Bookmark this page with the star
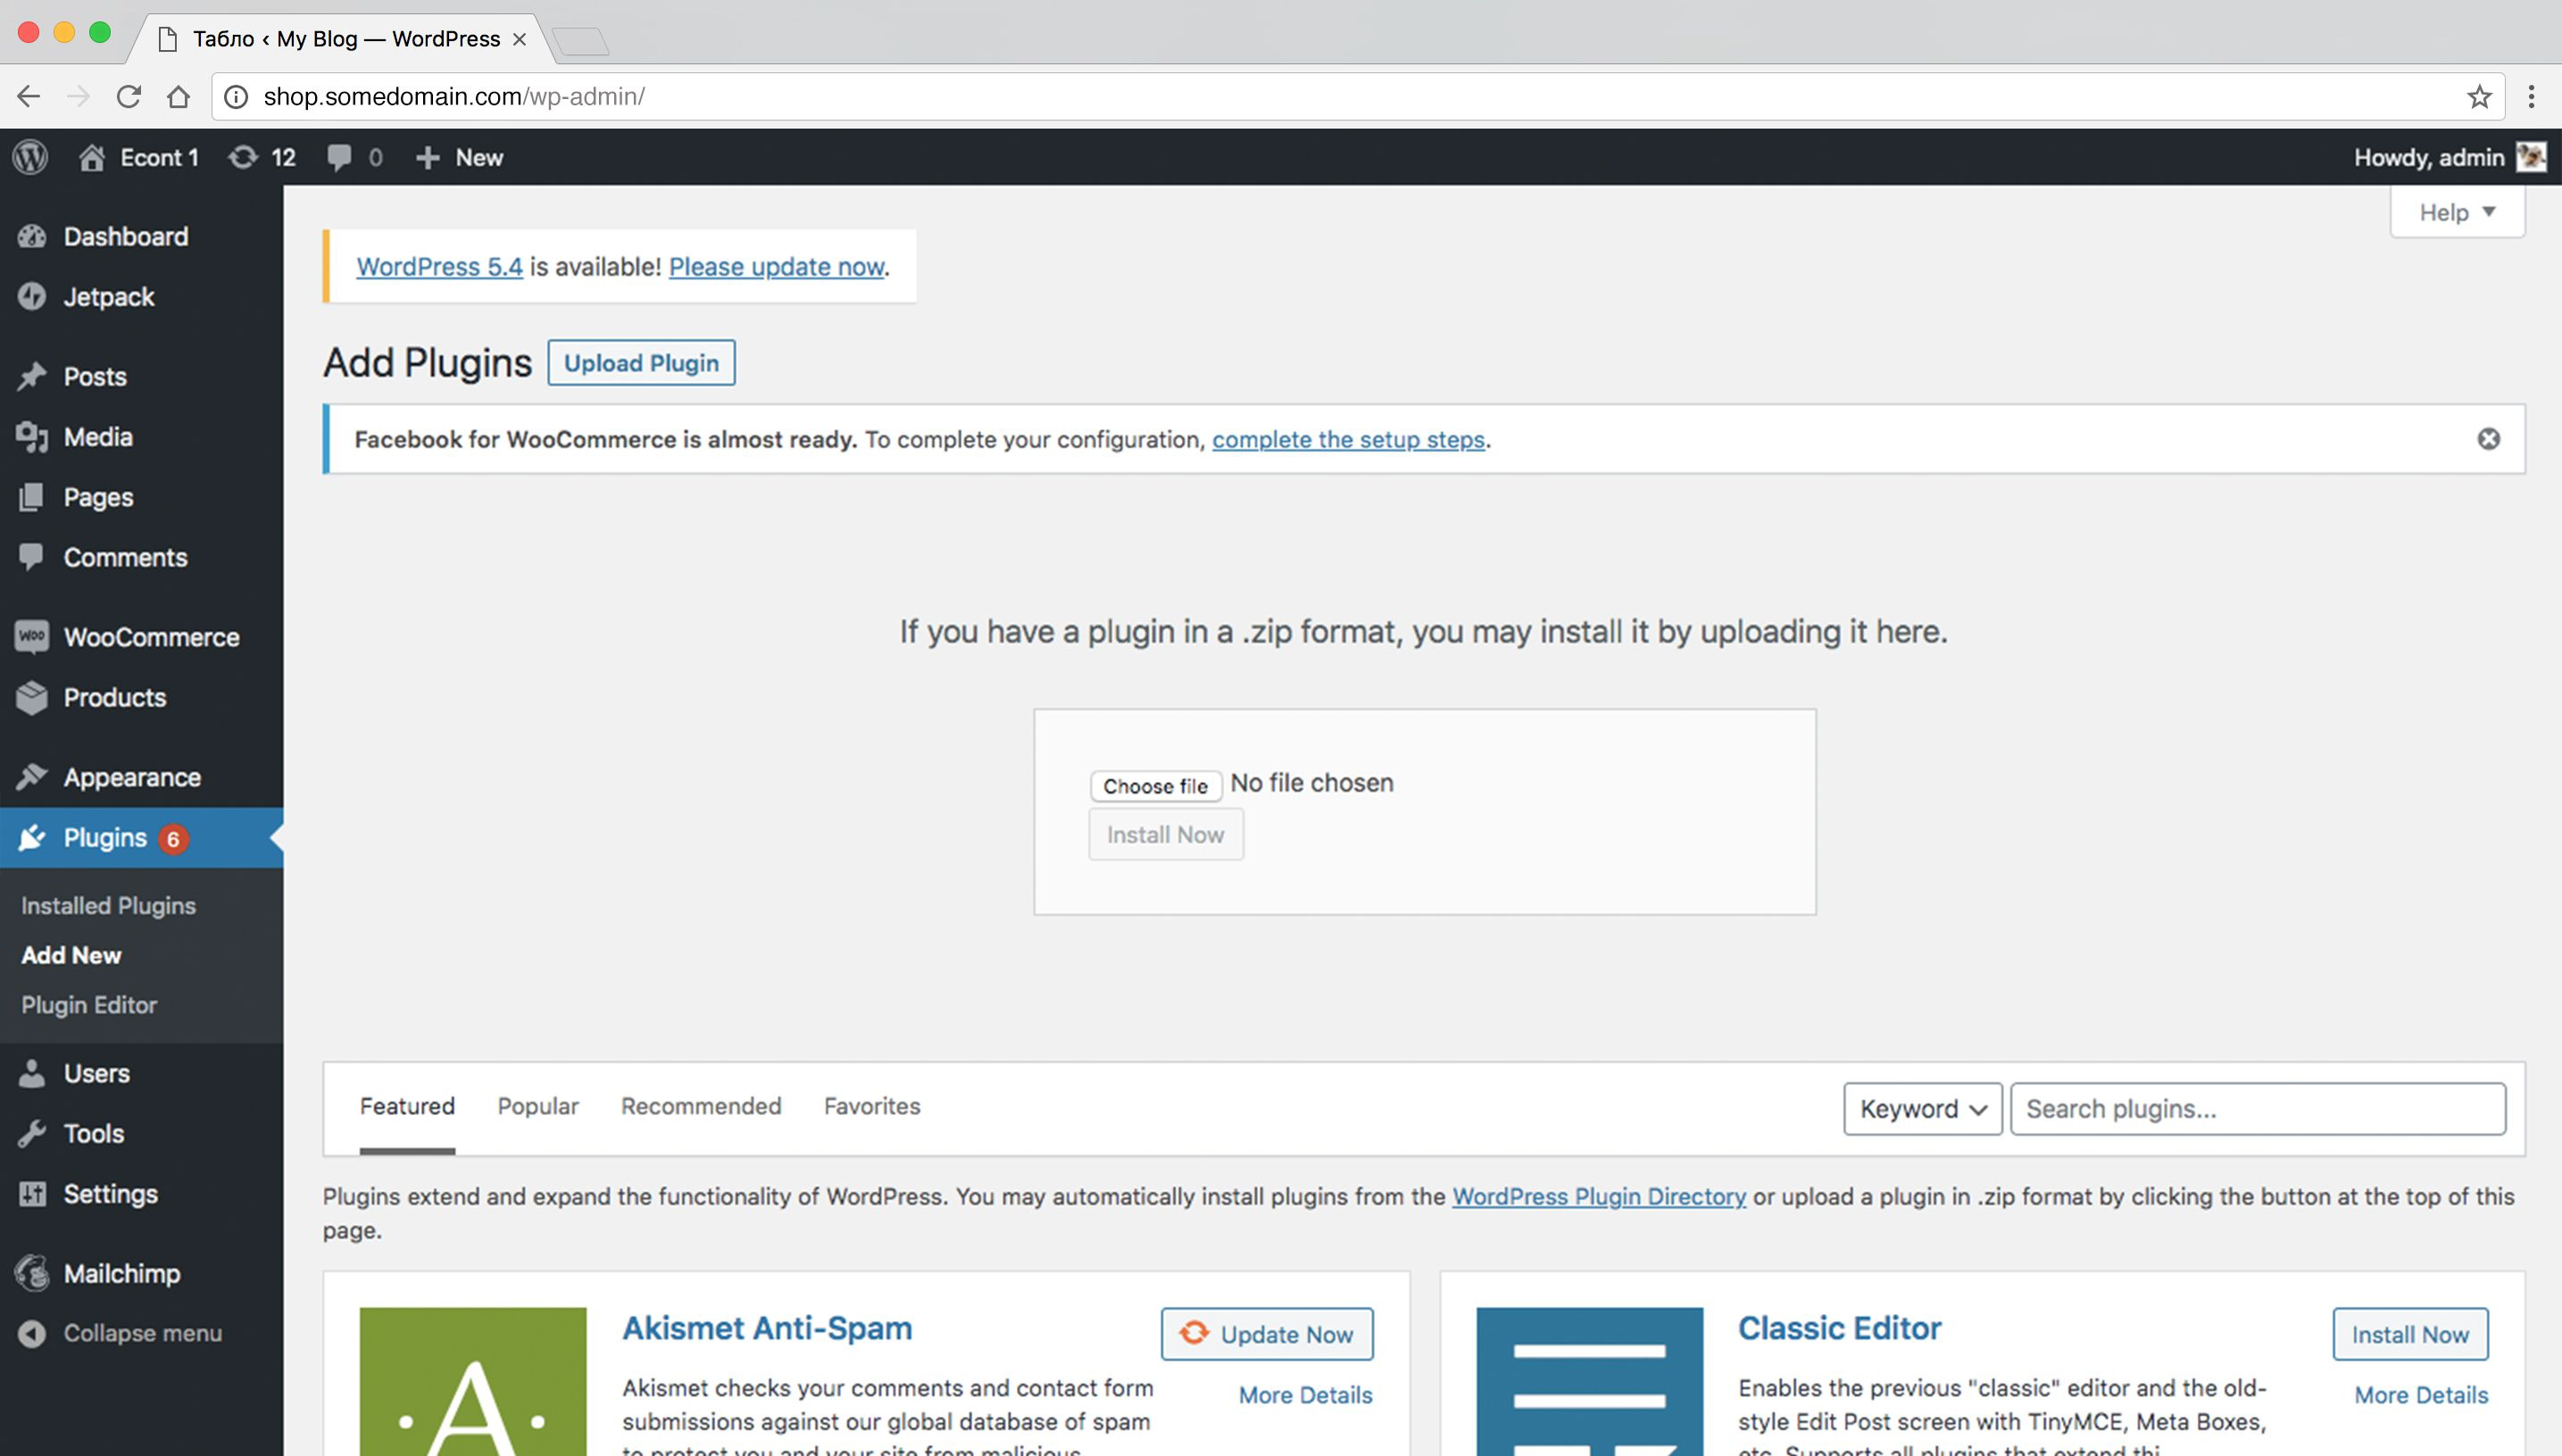Viewport: 2562px width, 1456px height. tap(2479, 96)
